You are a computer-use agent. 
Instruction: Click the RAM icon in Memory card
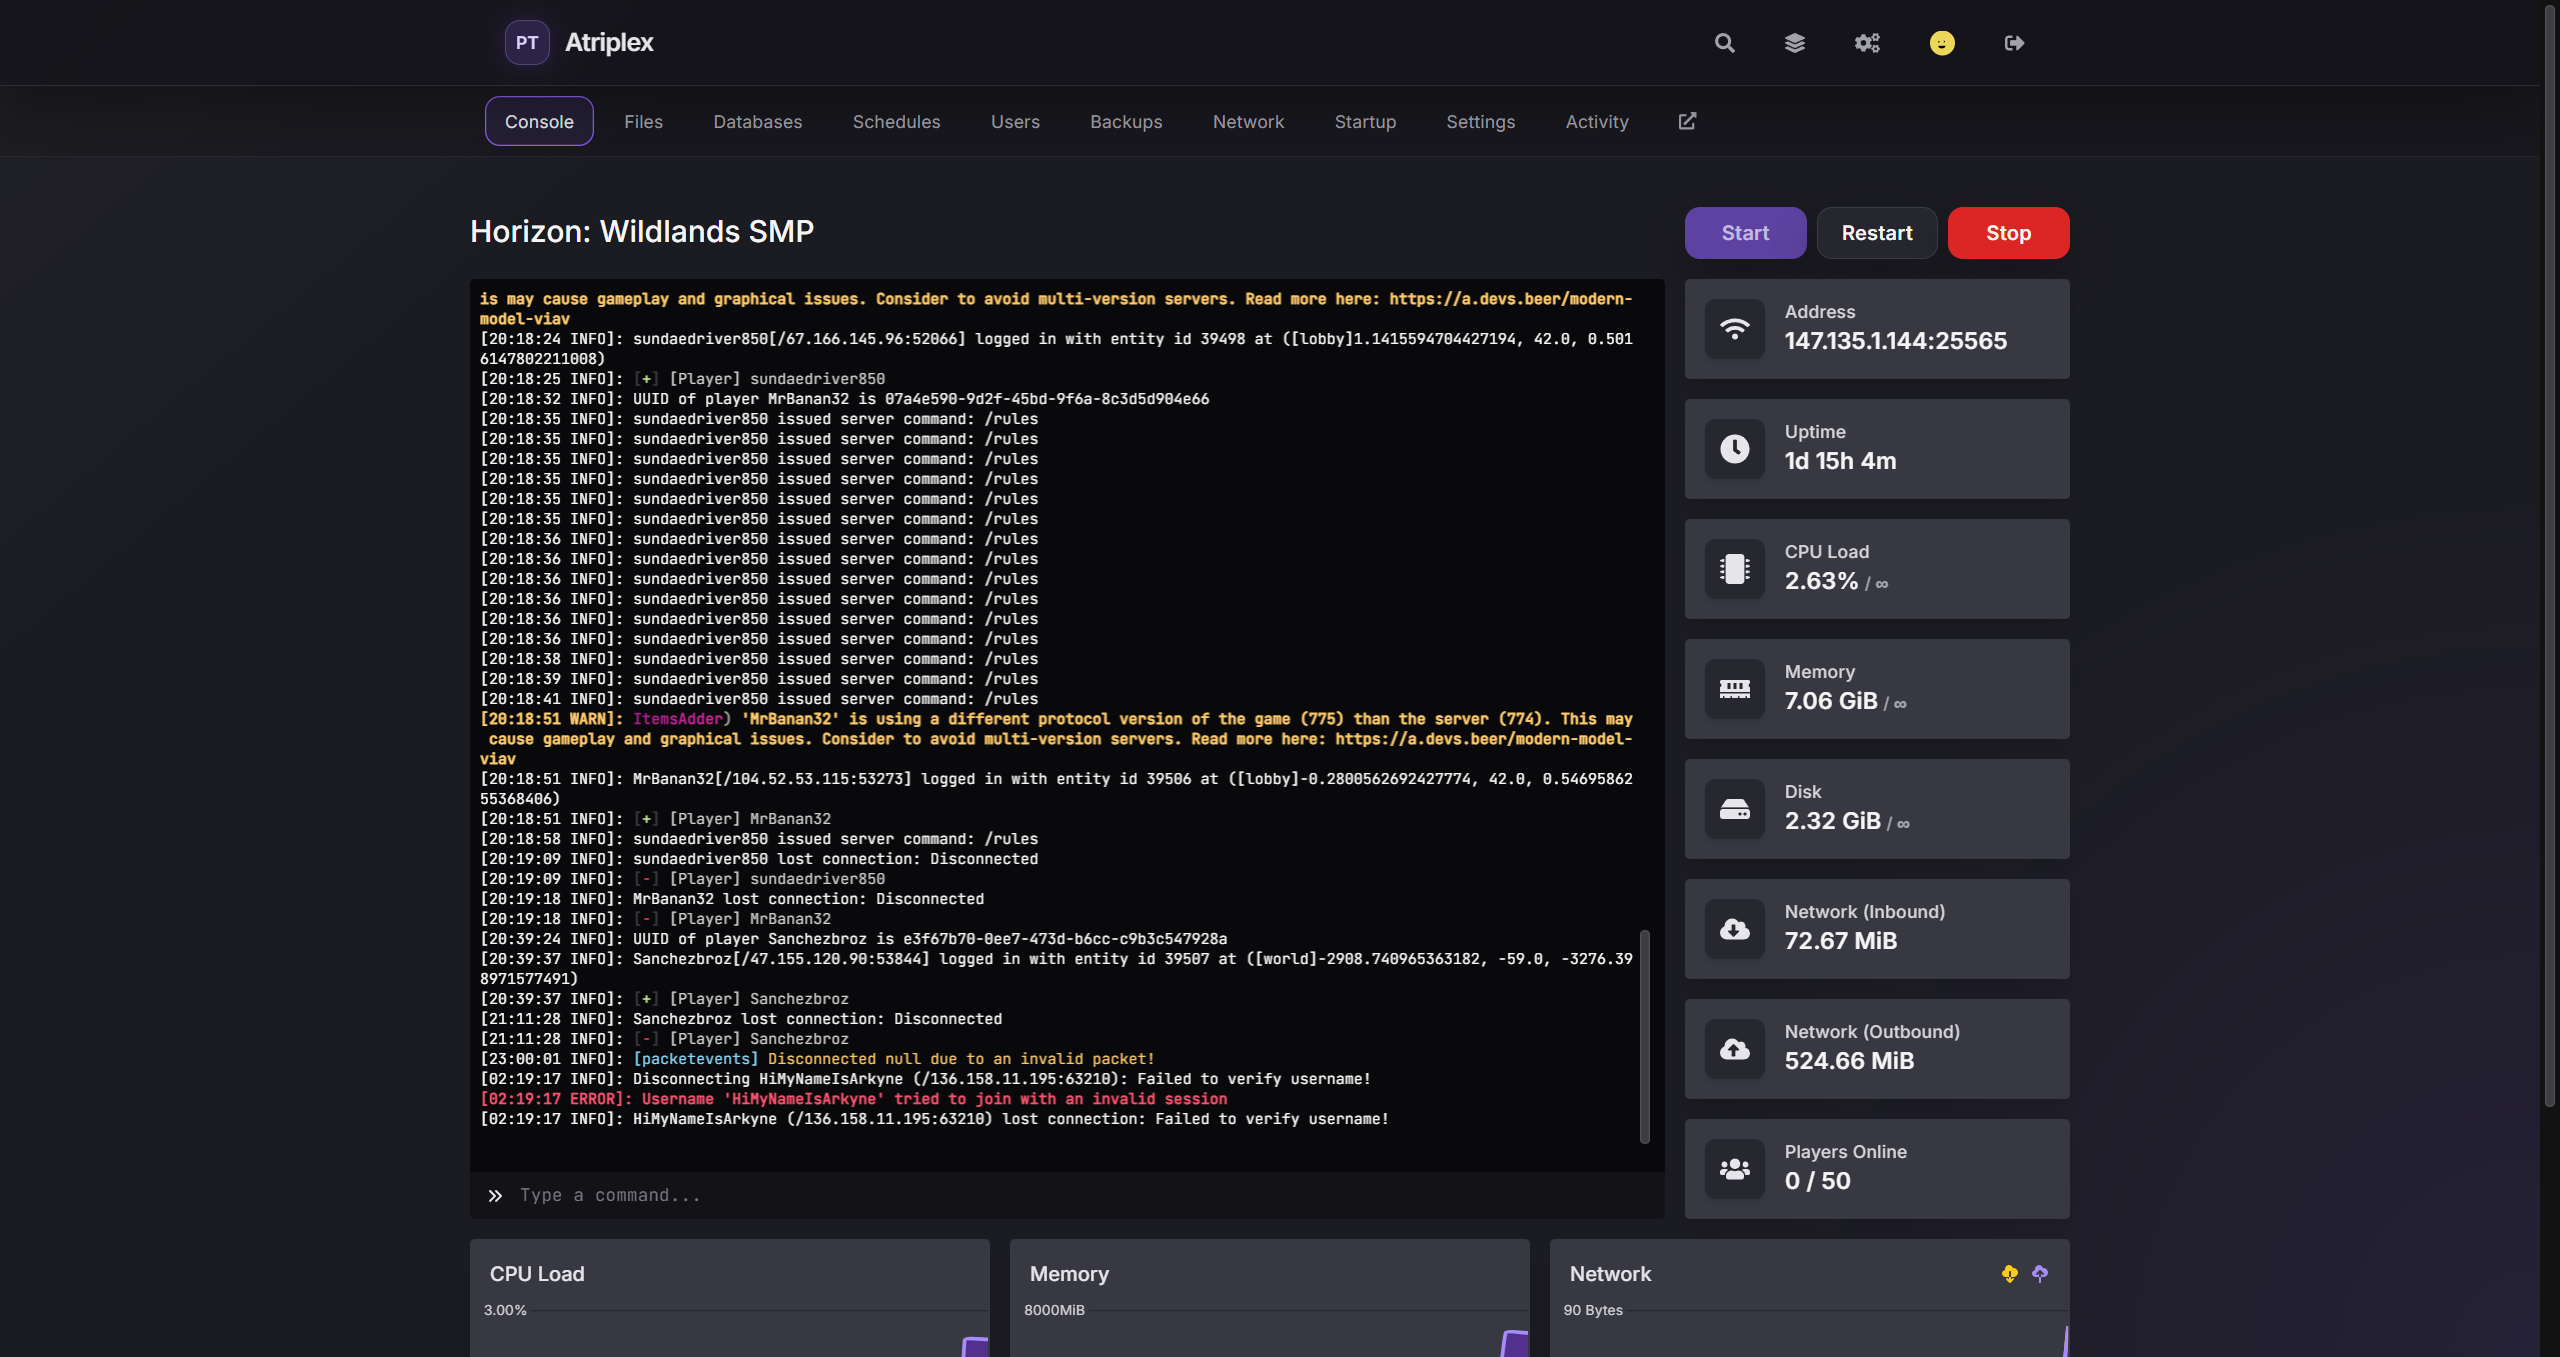[1735, 689]
